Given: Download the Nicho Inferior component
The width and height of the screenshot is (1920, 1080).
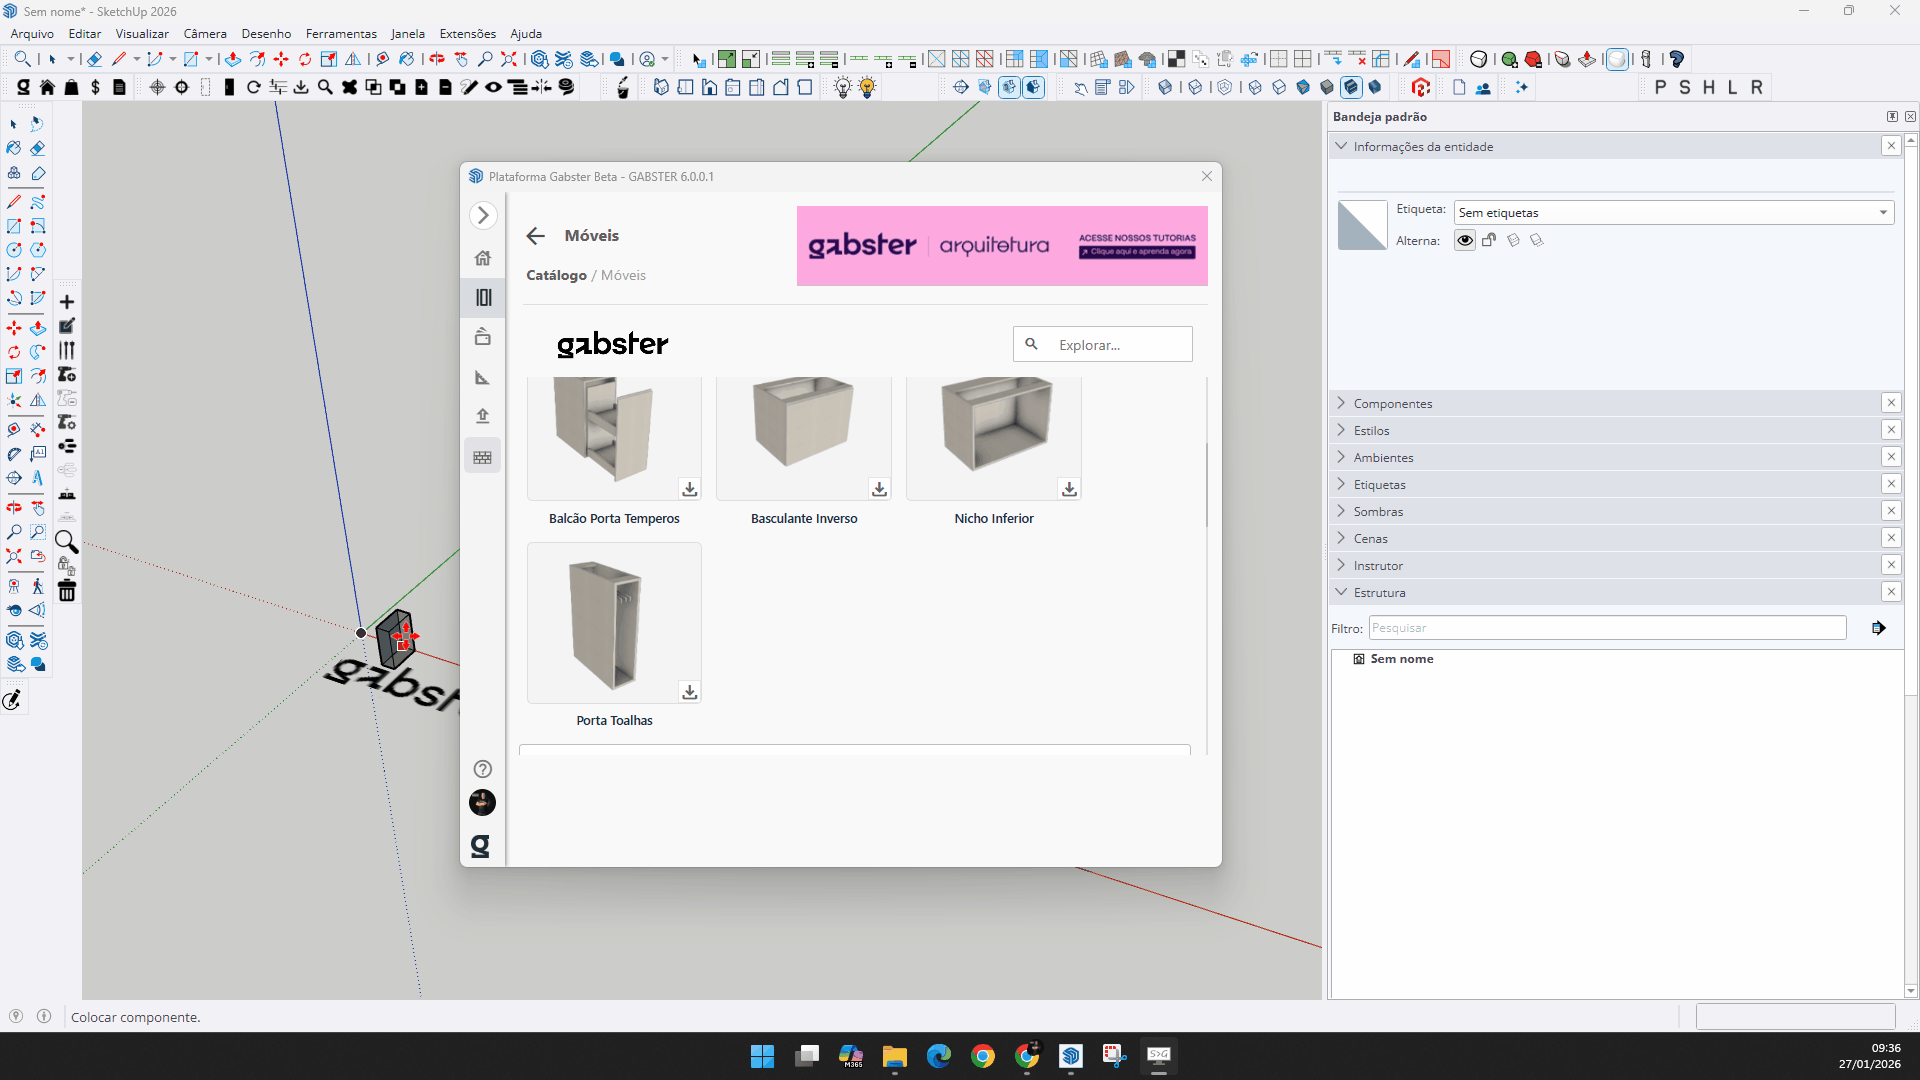Looking at the screenshot, I should pos(1069,489).
